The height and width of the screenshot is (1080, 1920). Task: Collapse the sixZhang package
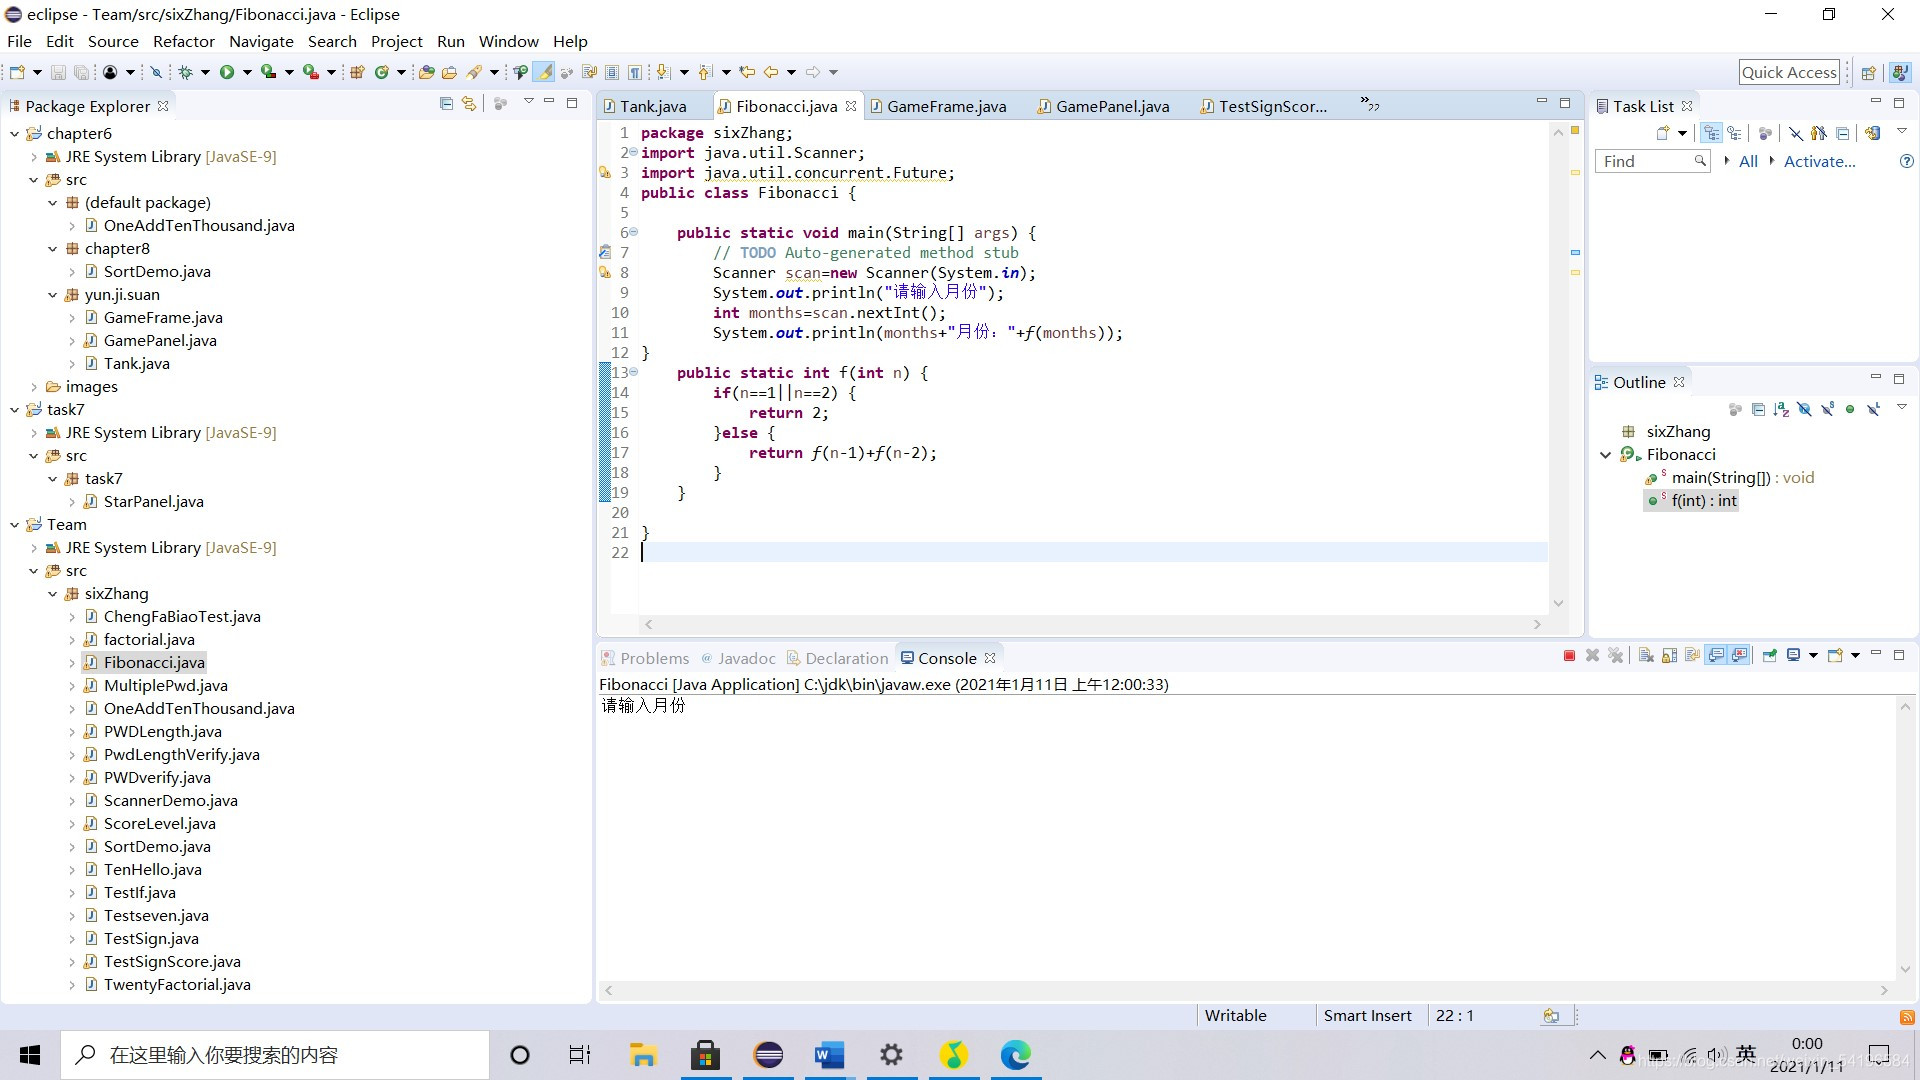pos(52,593)
